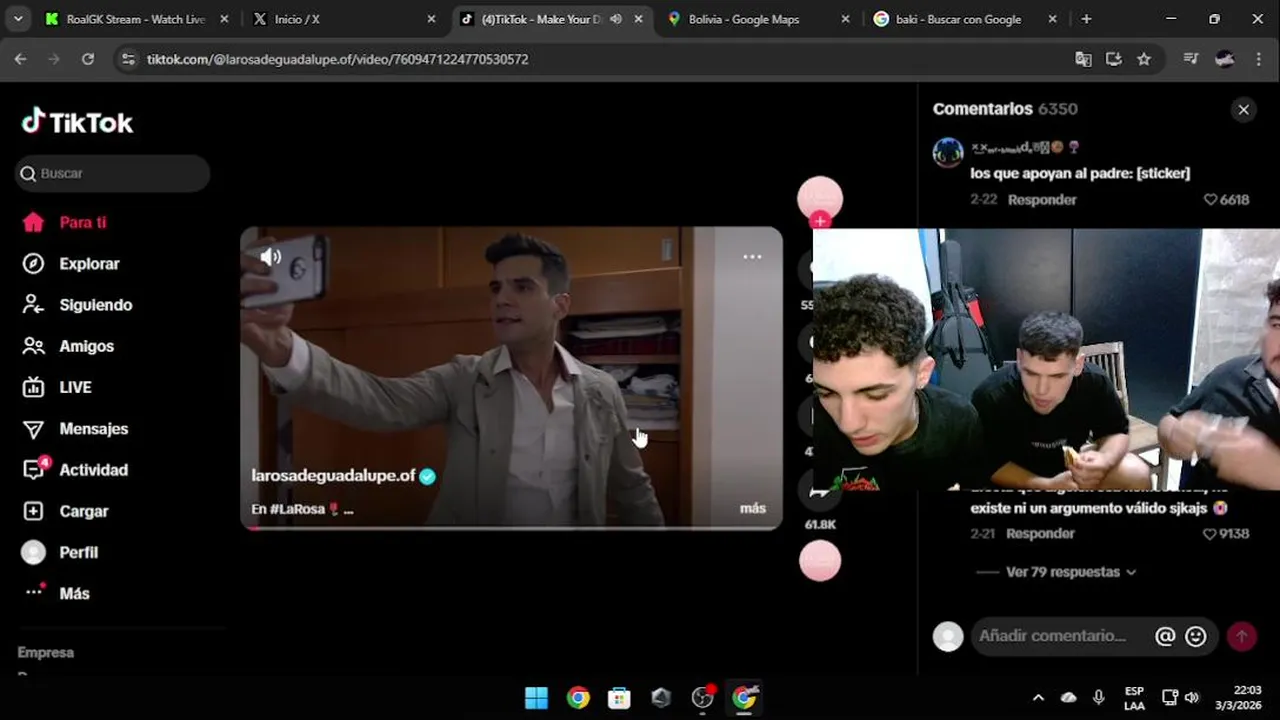Open Chrome from the taskbar
Screen dimensions: 1280x720
click(x=578, y=697)
